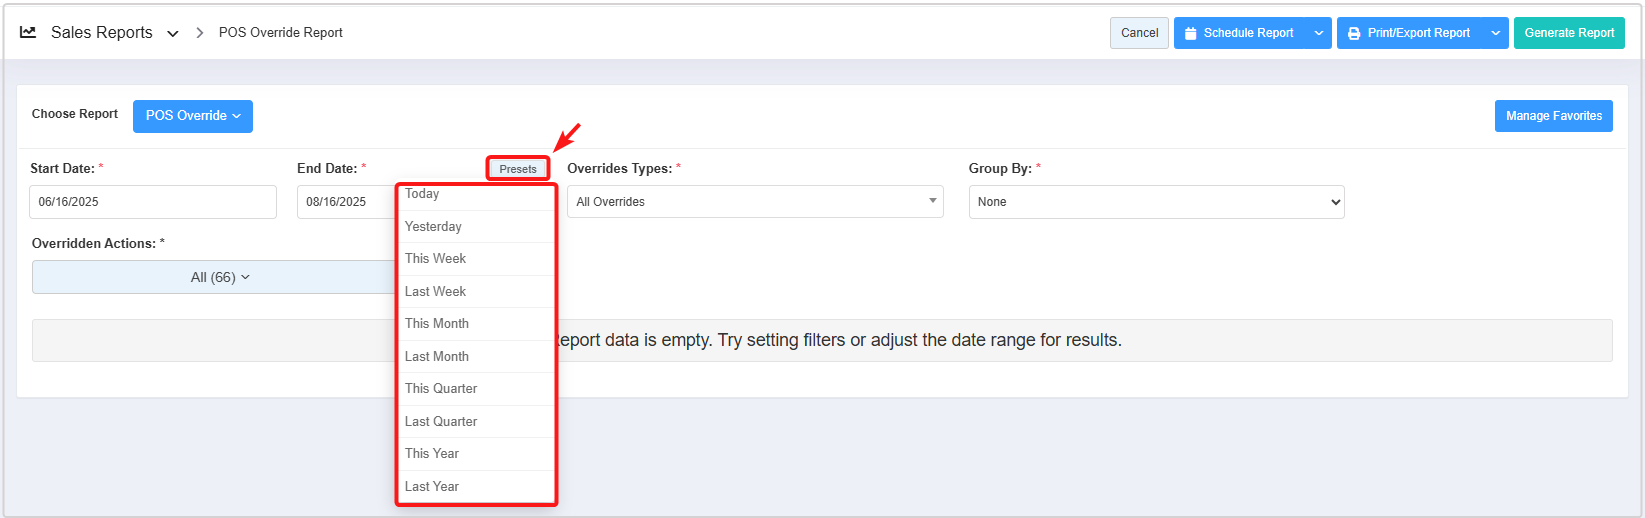Click the printer icon on Print/Export Report
The image size is (1645, 518).
click(1354, 33)
